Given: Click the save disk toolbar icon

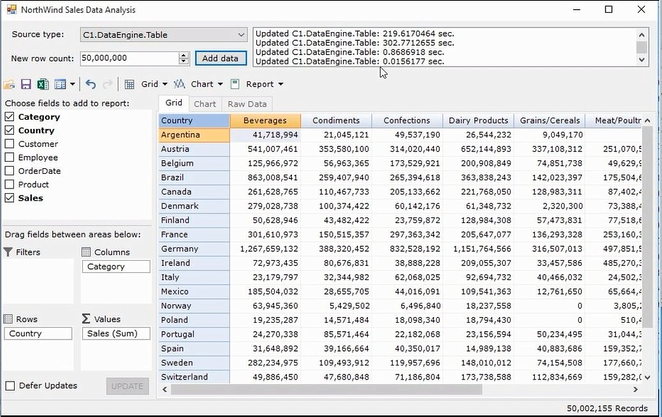Looking at the screenshot, I should pos(26,84).
